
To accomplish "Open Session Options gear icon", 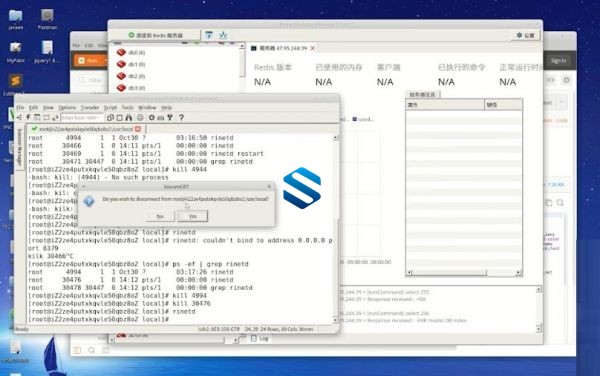I will point(152,117).
